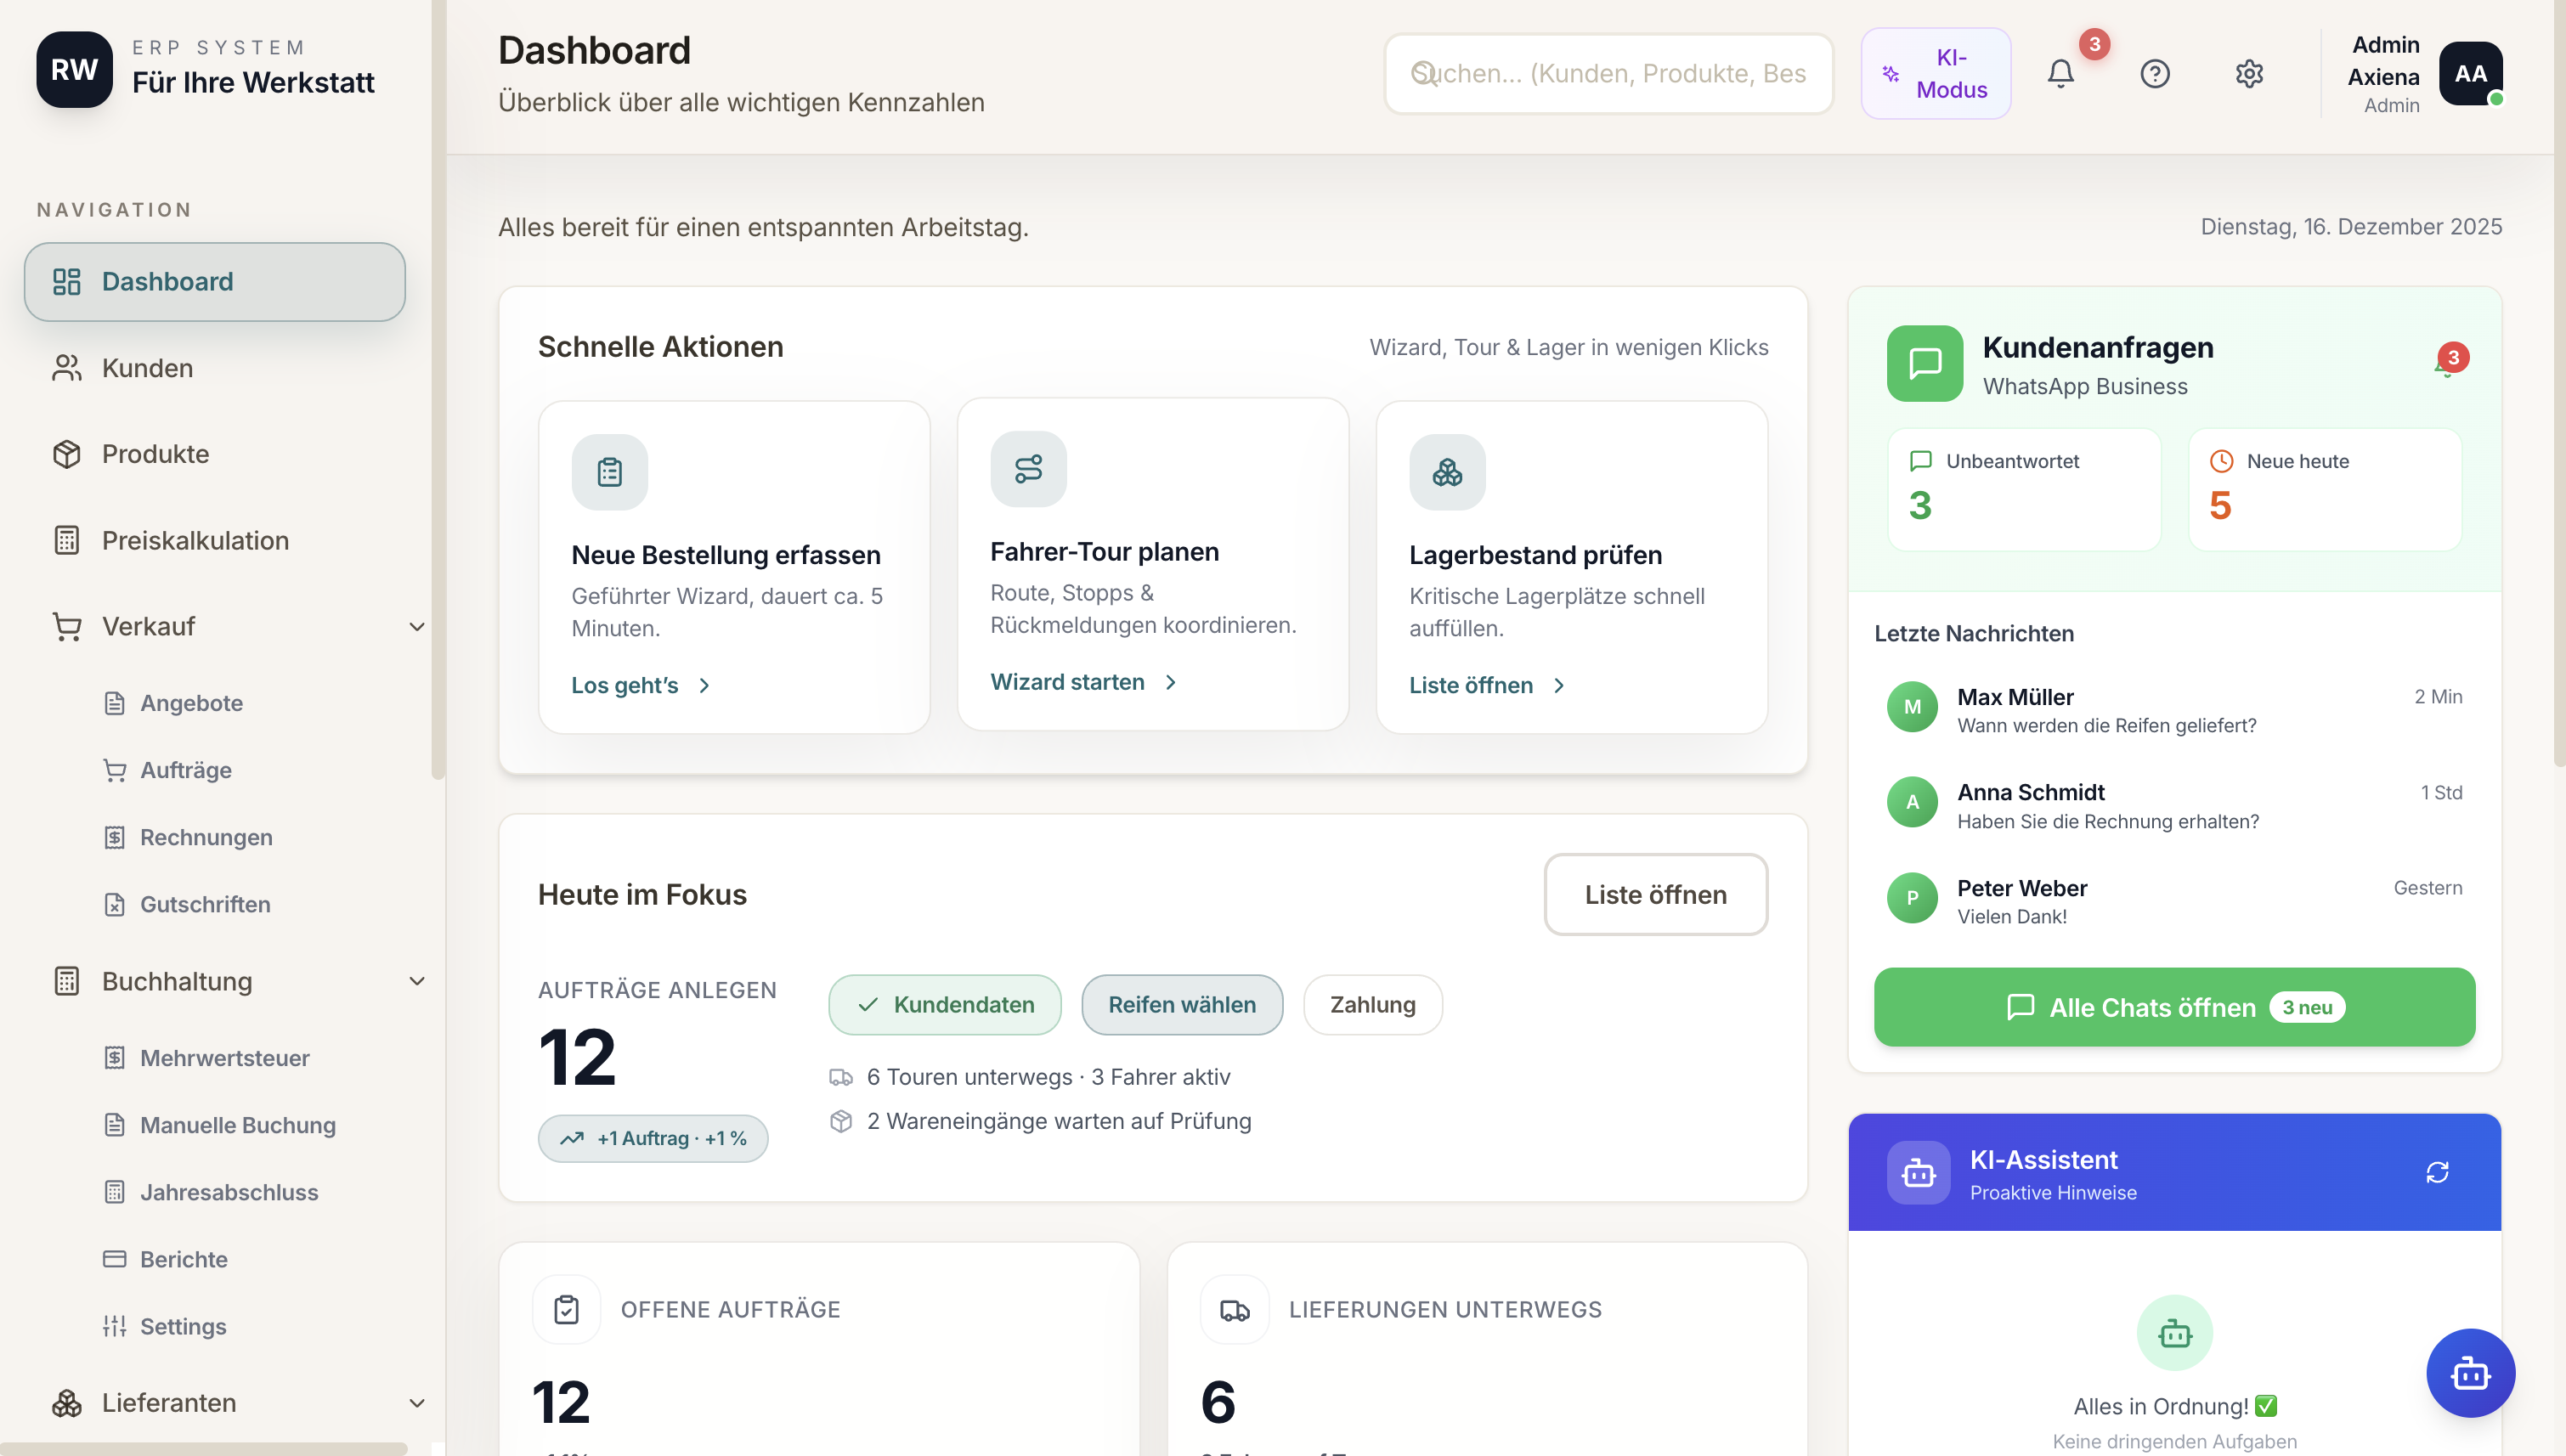
Task: Click the Fahrer-Tour planen route icon
Action: [x=1028, y=469]
